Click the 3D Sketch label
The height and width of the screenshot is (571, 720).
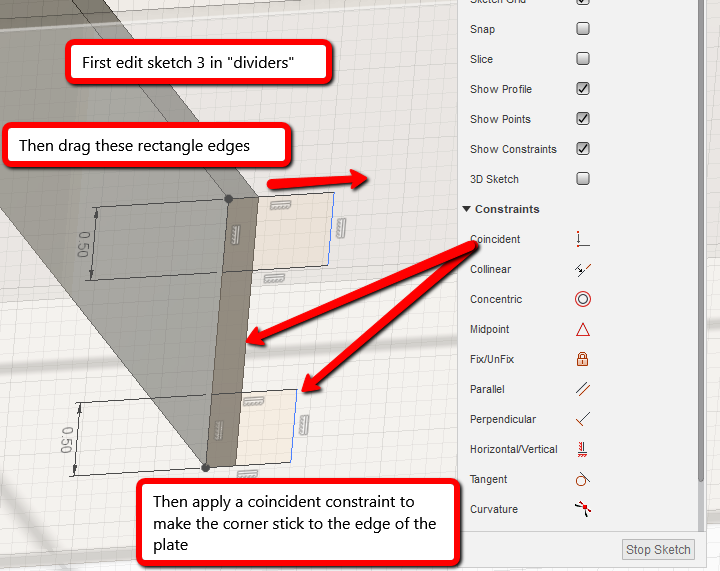(494, 179)
